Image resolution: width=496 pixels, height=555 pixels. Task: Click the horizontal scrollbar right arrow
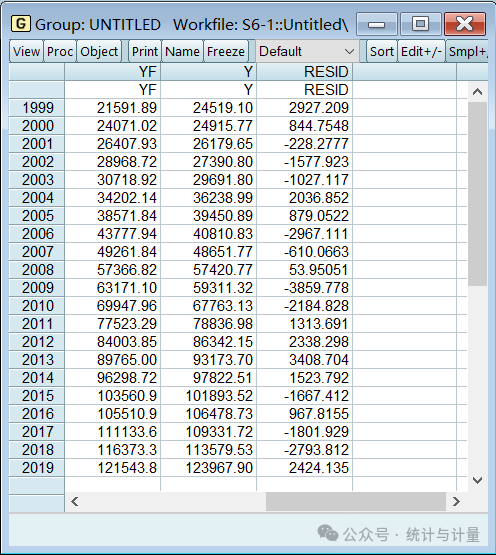pyautogui.click(x=456, y=502)
